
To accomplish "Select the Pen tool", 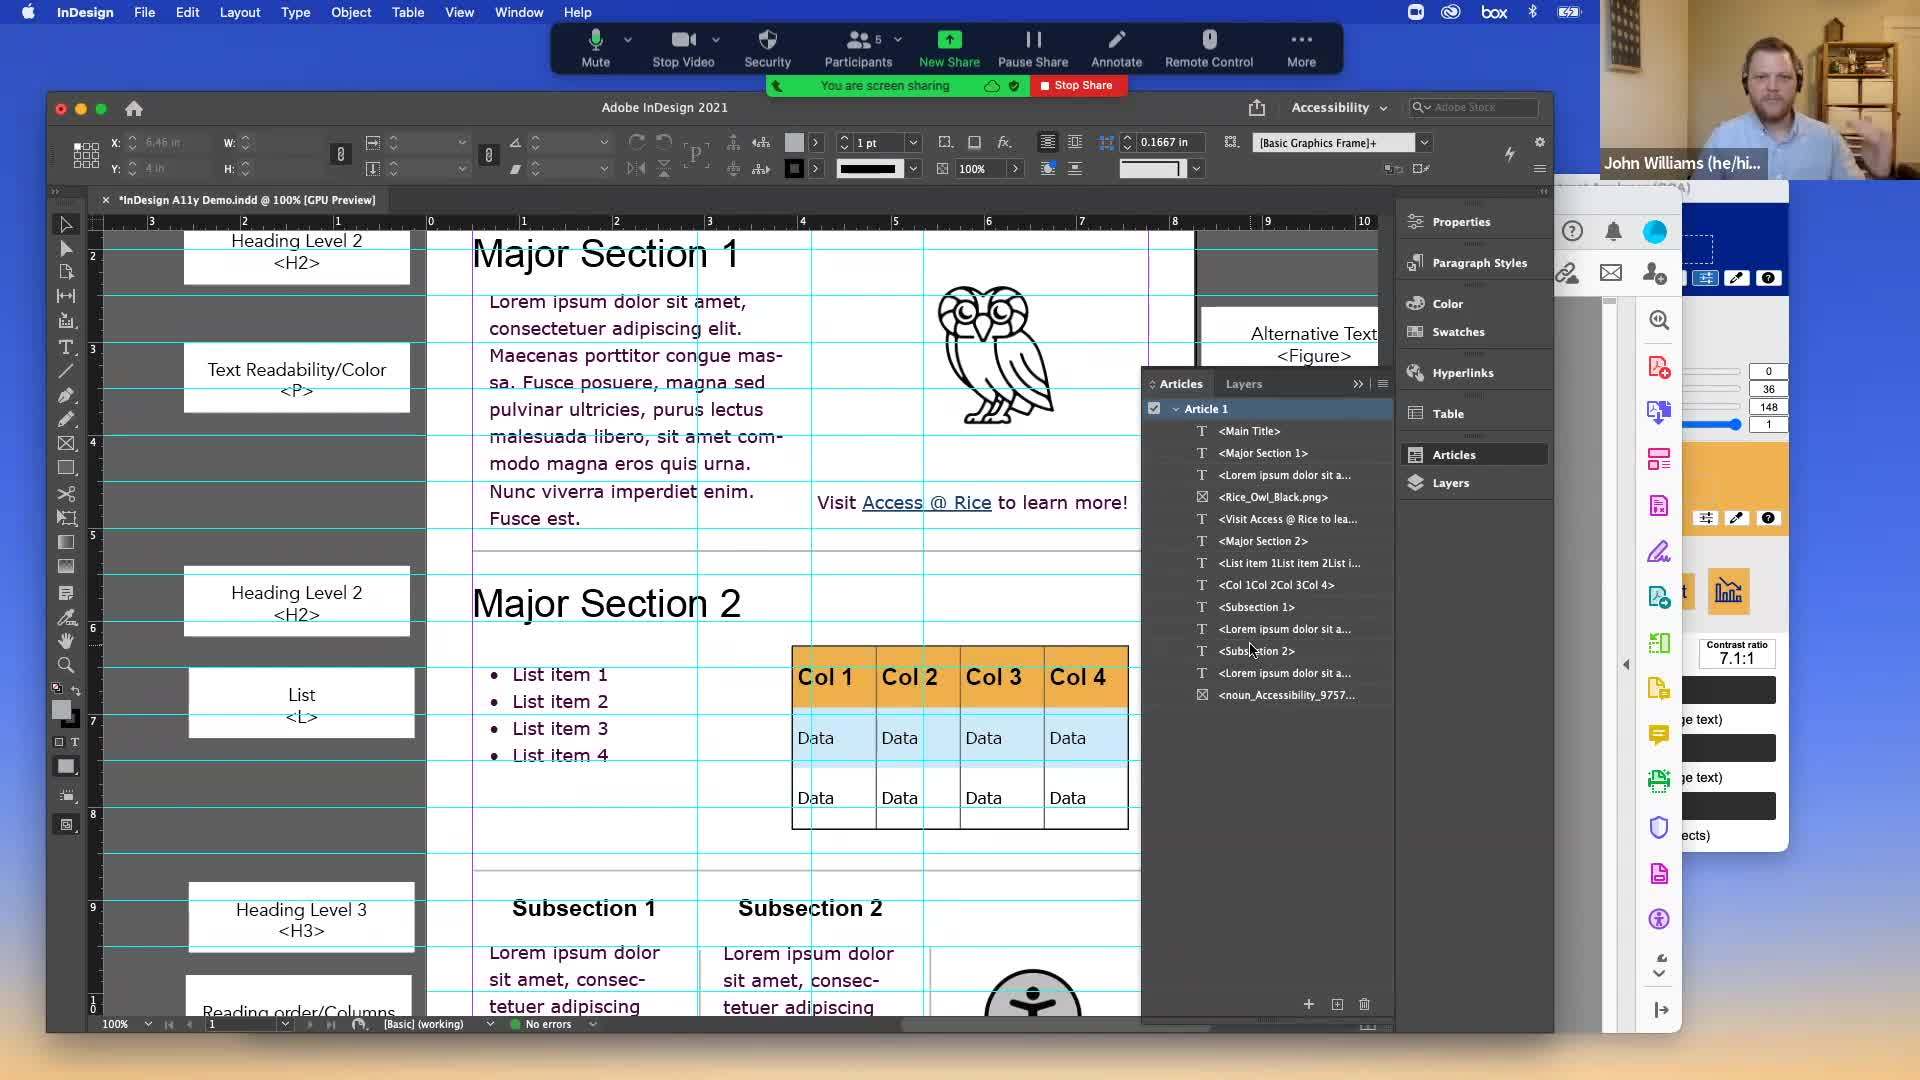I will click(66, 396).
